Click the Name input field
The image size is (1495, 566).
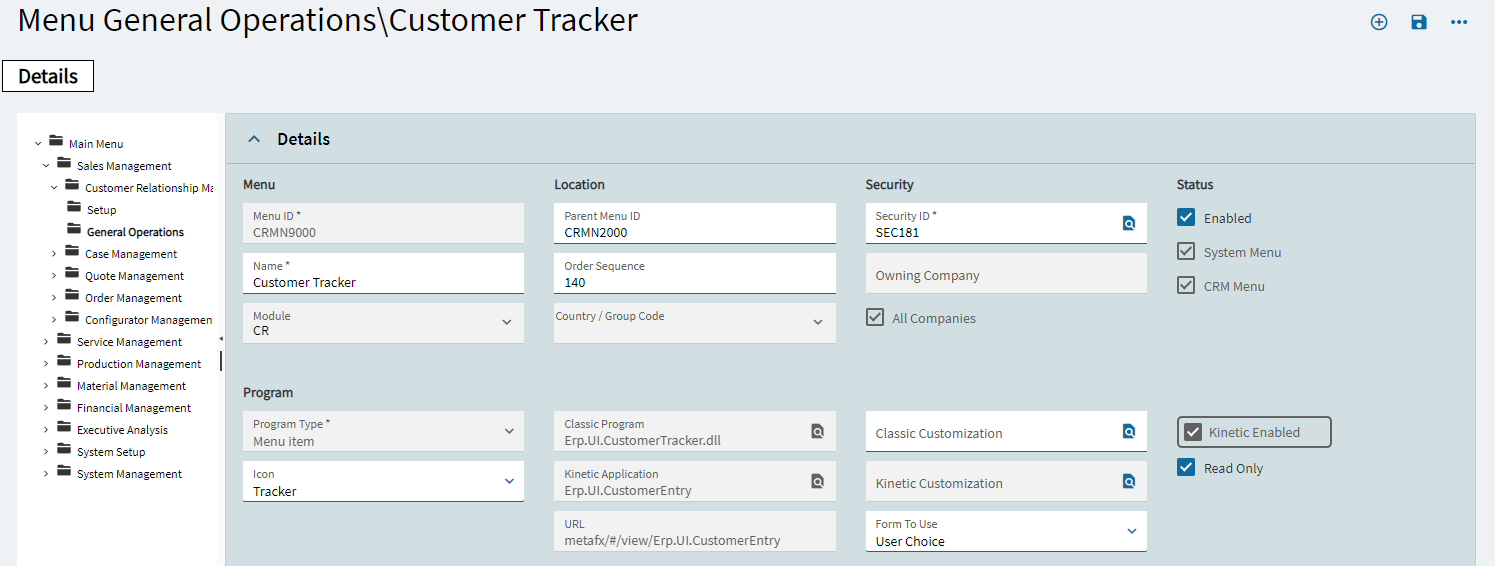coord(383,282)
